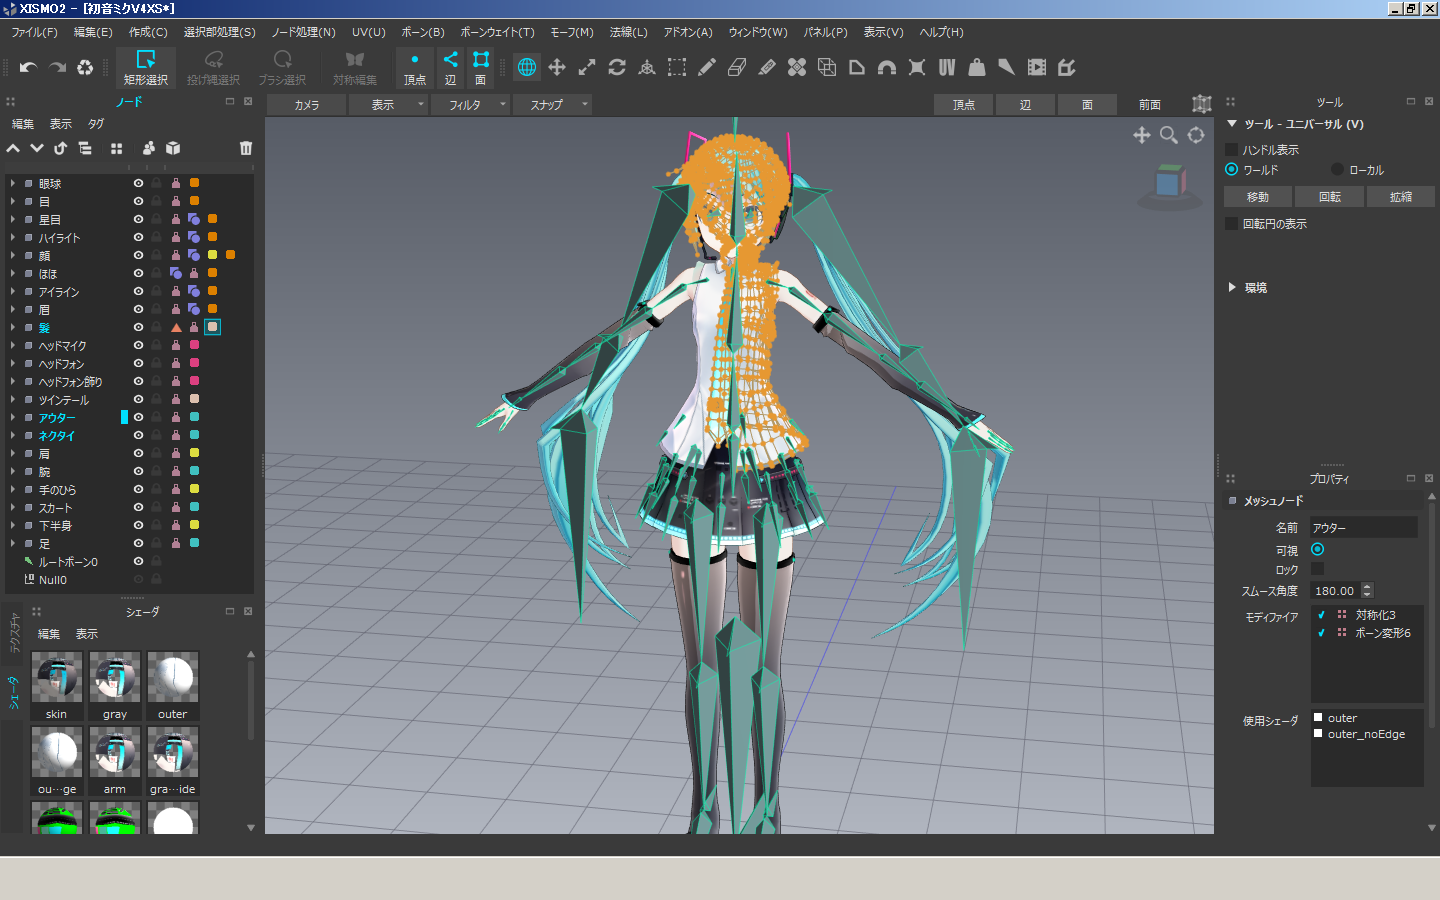Move node up with the up-chevron icon
The image size is (1440, 900).
[x=13, y=148]
